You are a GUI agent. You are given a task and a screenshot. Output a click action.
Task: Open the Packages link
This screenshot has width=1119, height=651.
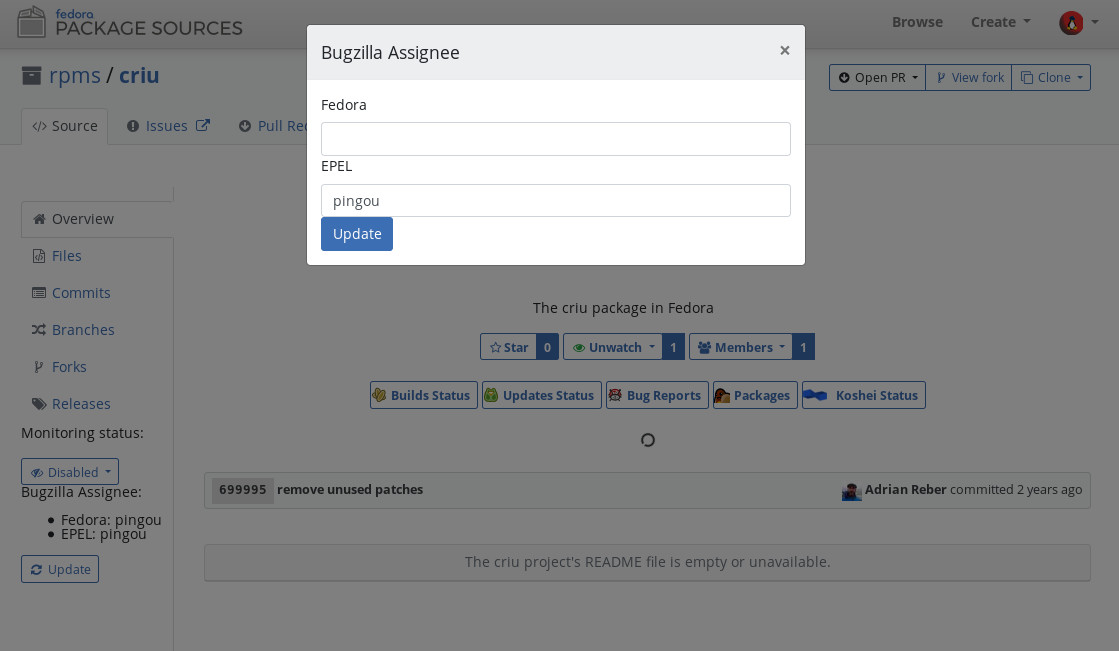tap(755, 395)
